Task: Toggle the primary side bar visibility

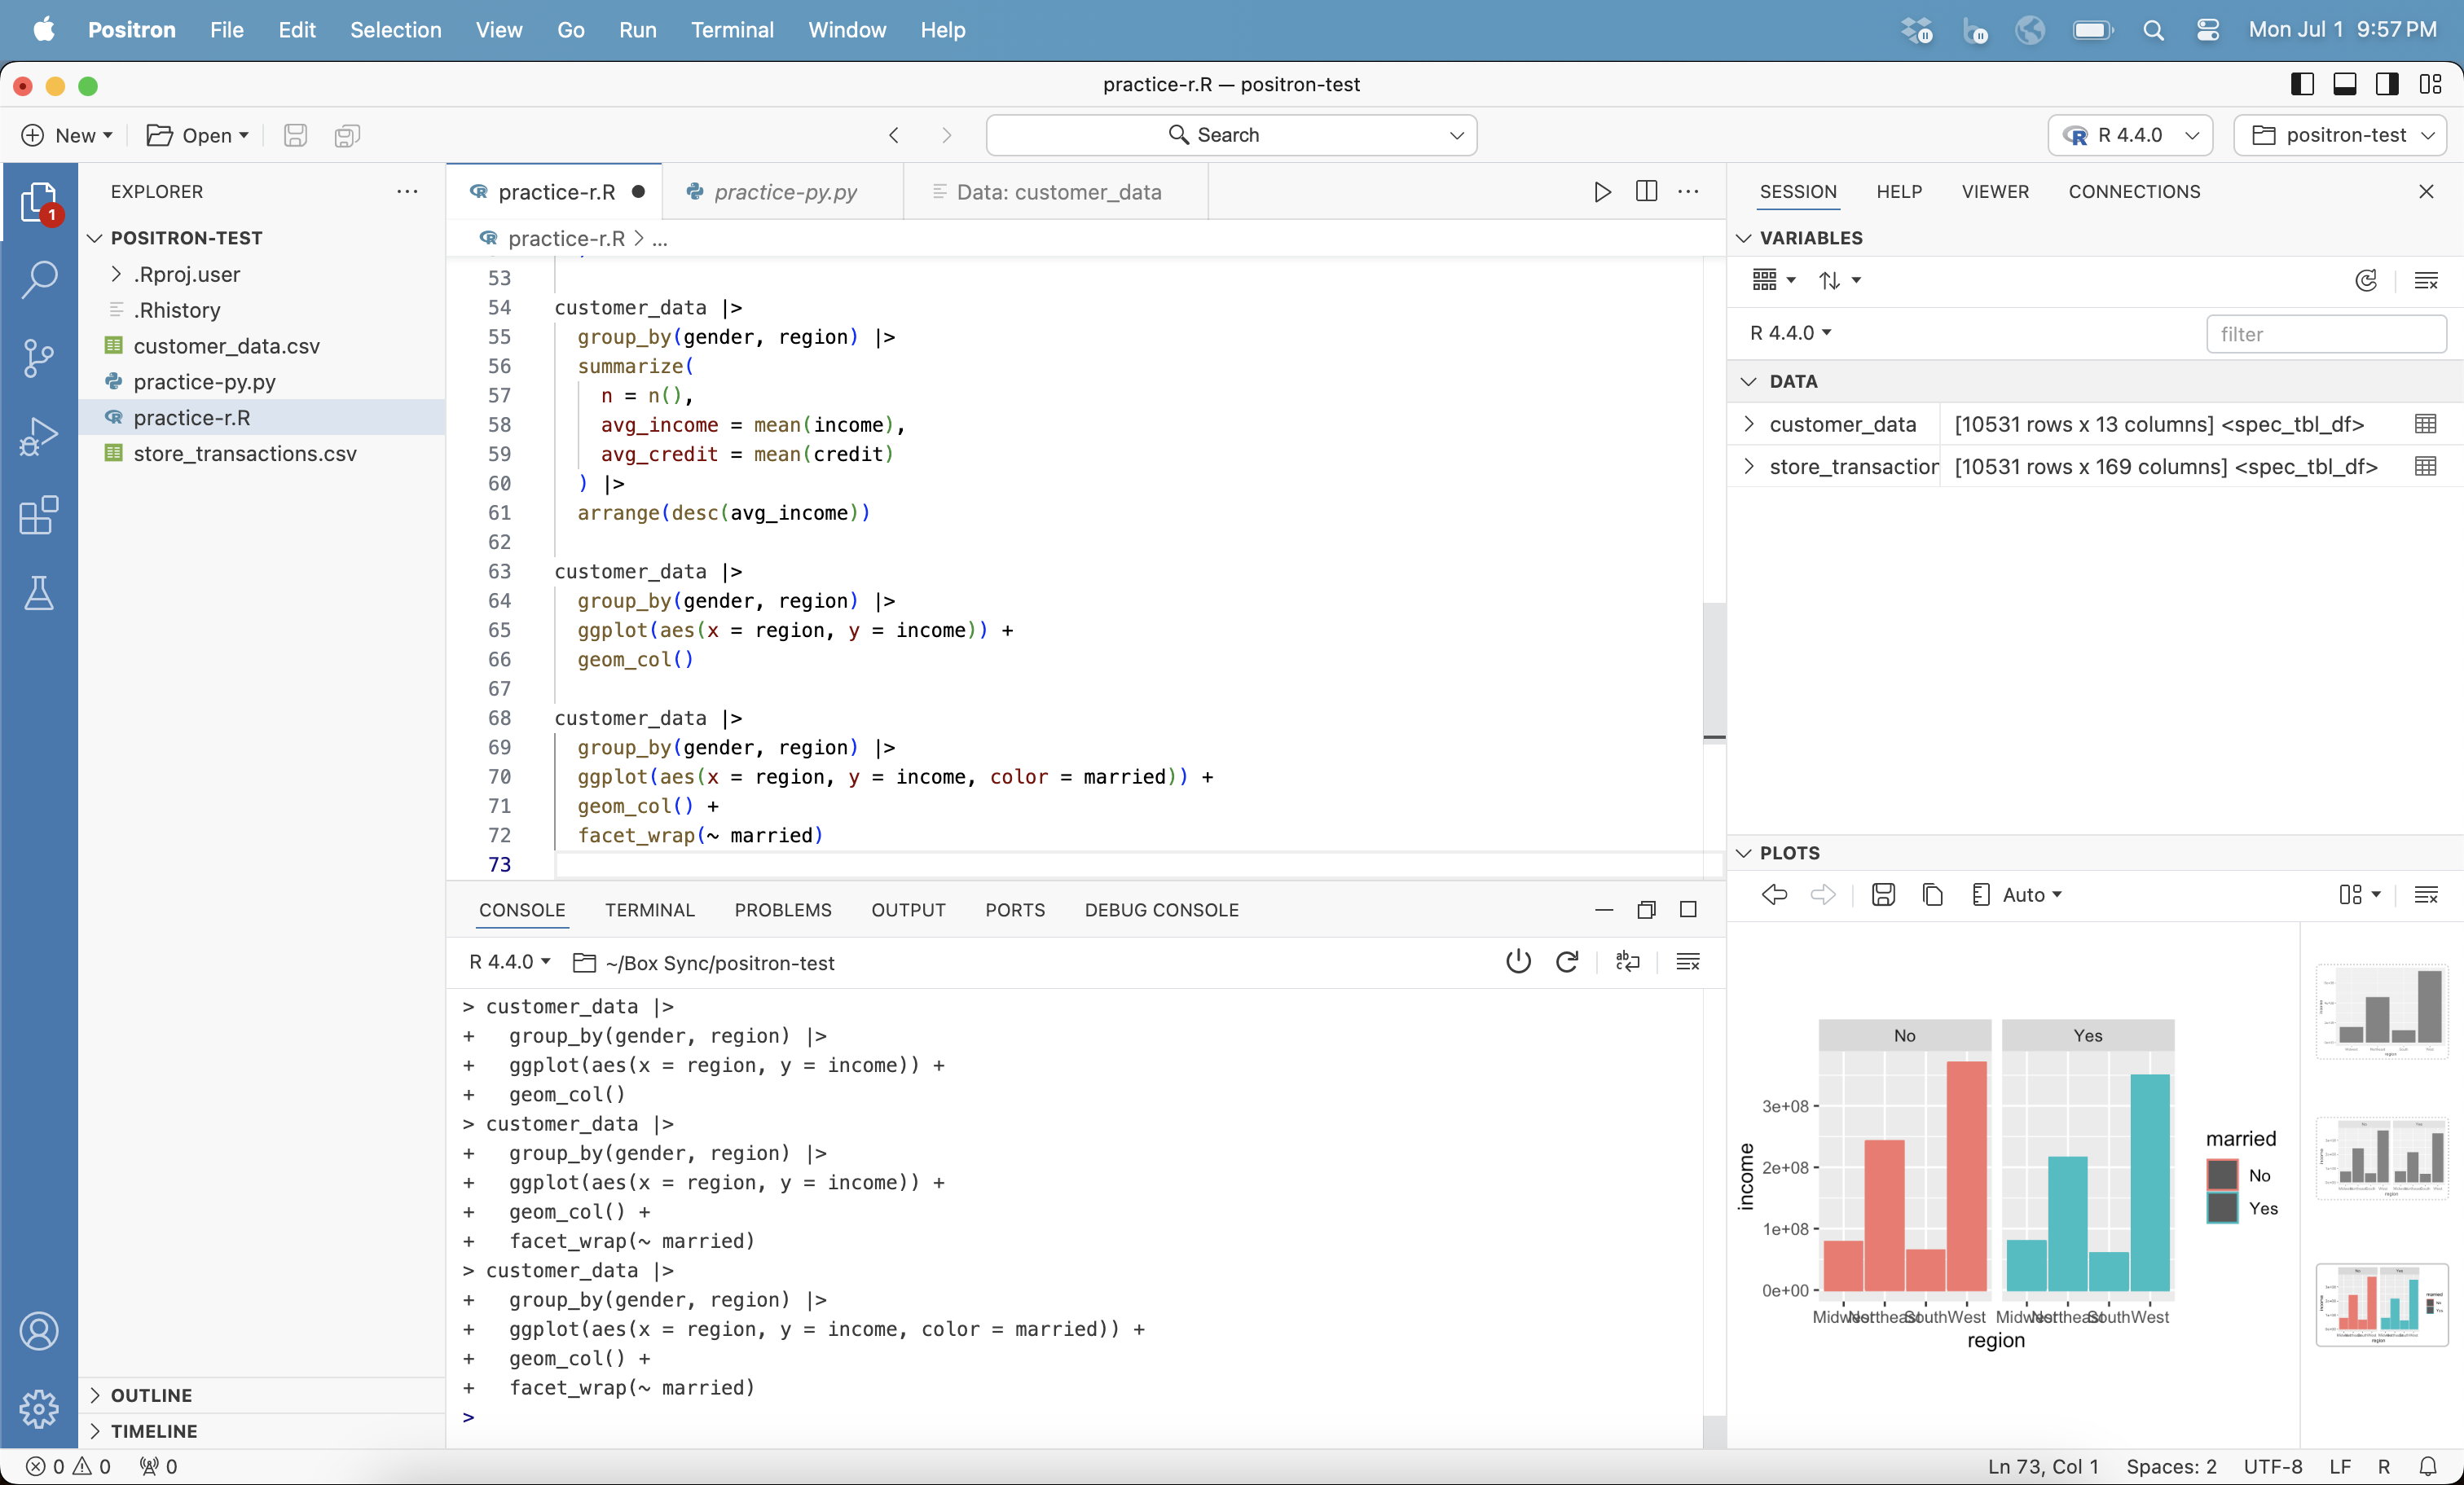Action: tap(2302, 85)
